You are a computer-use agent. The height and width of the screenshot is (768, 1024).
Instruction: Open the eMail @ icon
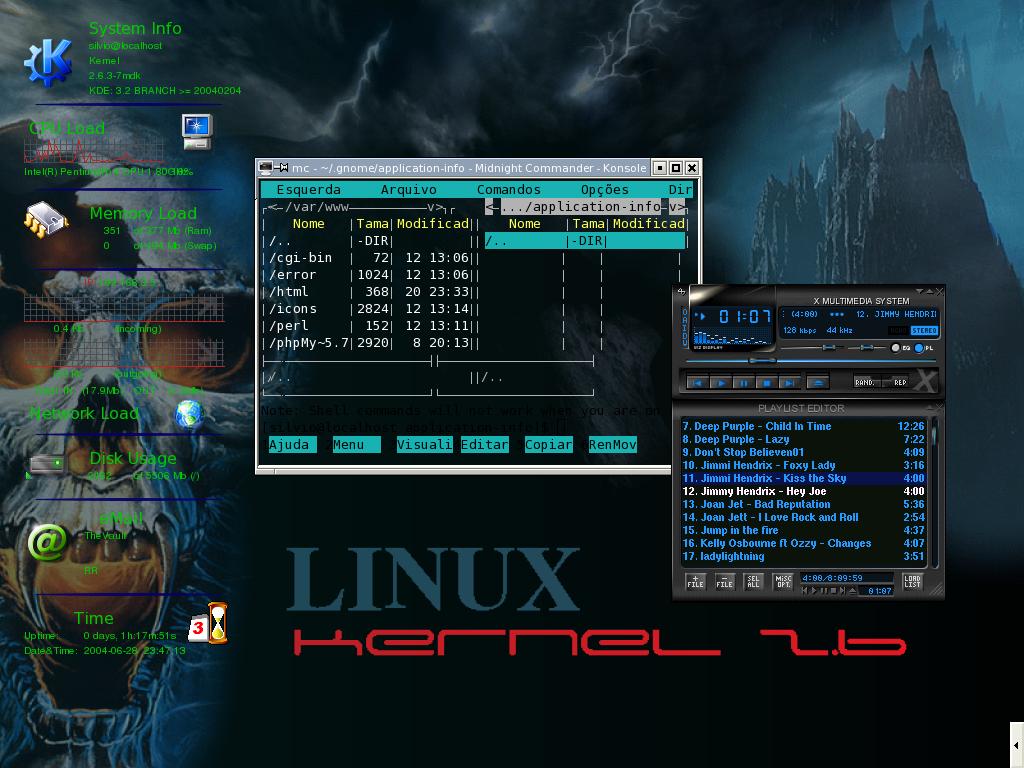click(47, 542)
